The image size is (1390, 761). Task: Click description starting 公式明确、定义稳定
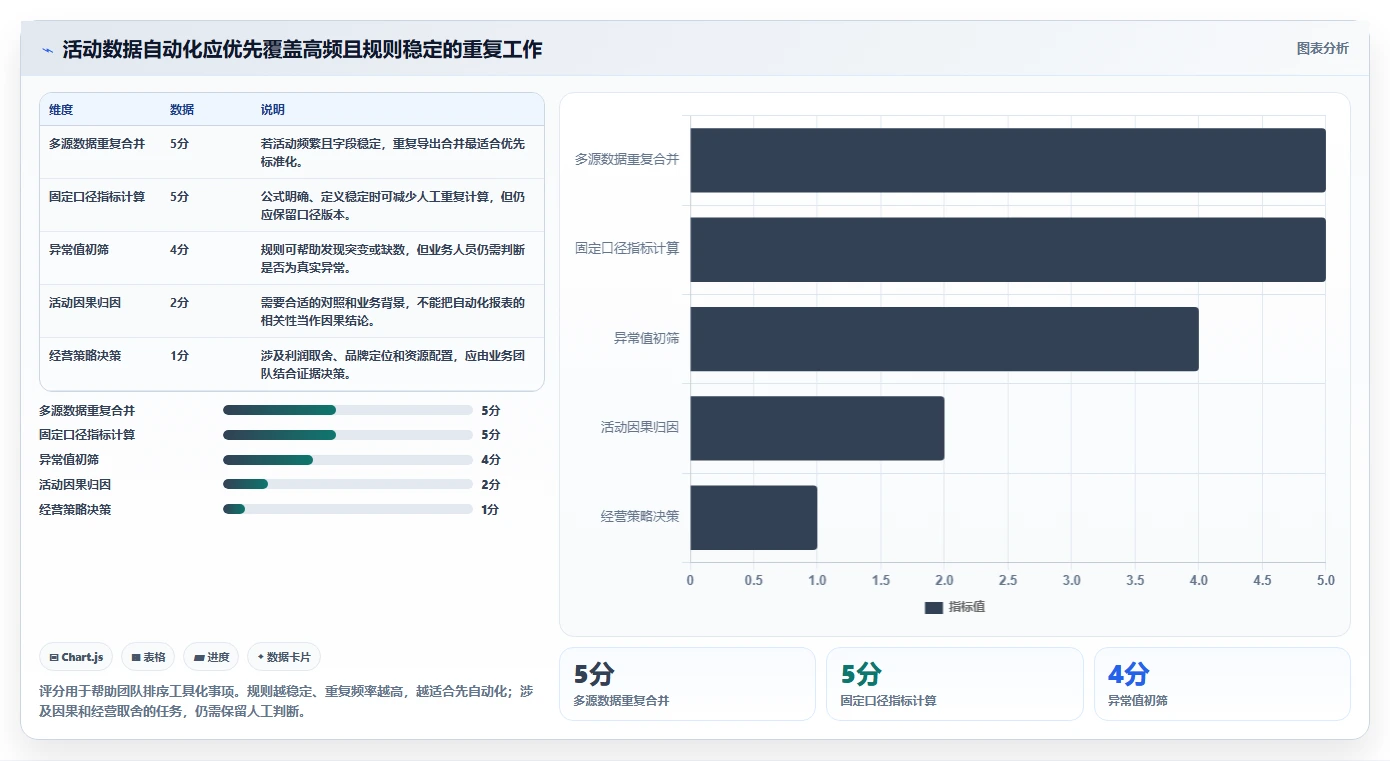point(393,205)
